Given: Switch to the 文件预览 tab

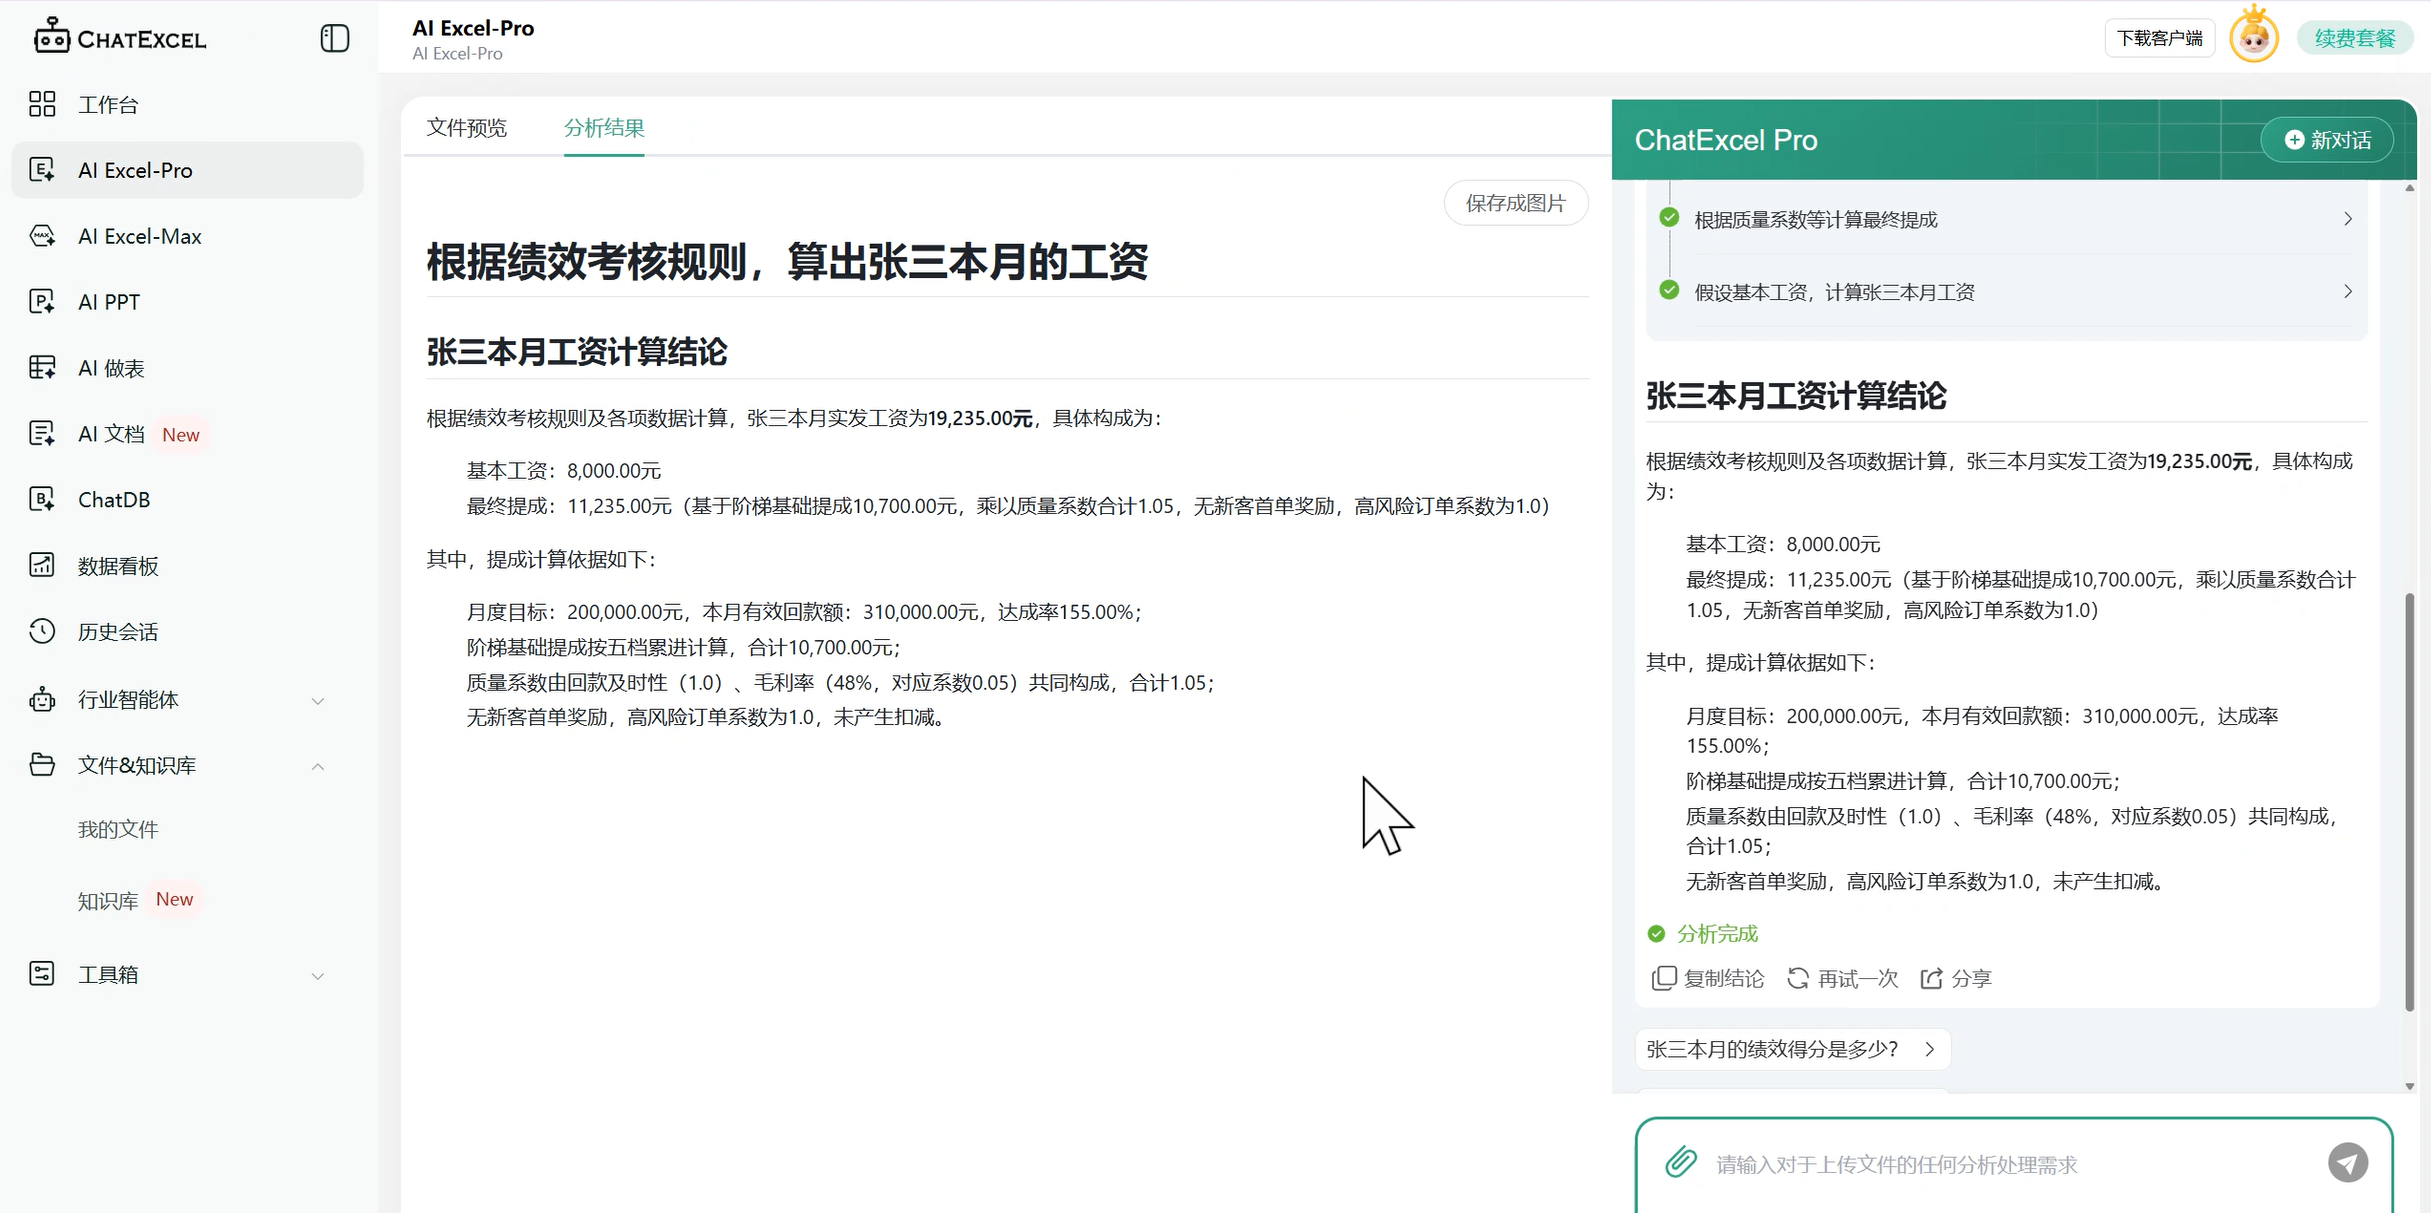Looking at the screenshot, I should 467,128.
